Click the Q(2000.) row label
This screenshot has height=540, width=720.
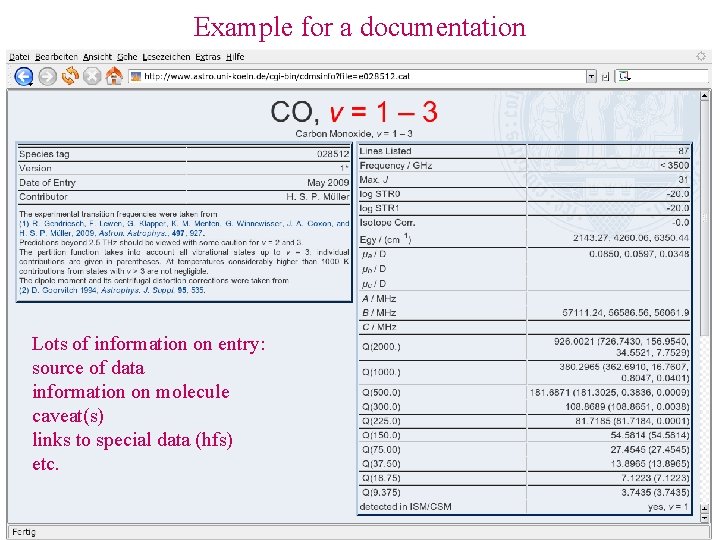381,347
